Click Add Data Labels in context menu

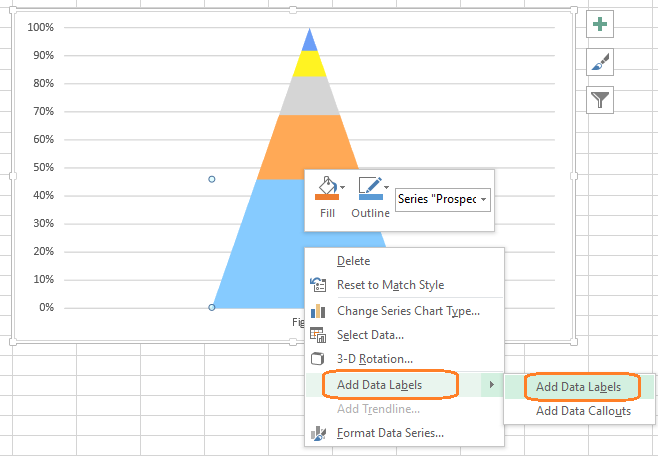point(379,385)
